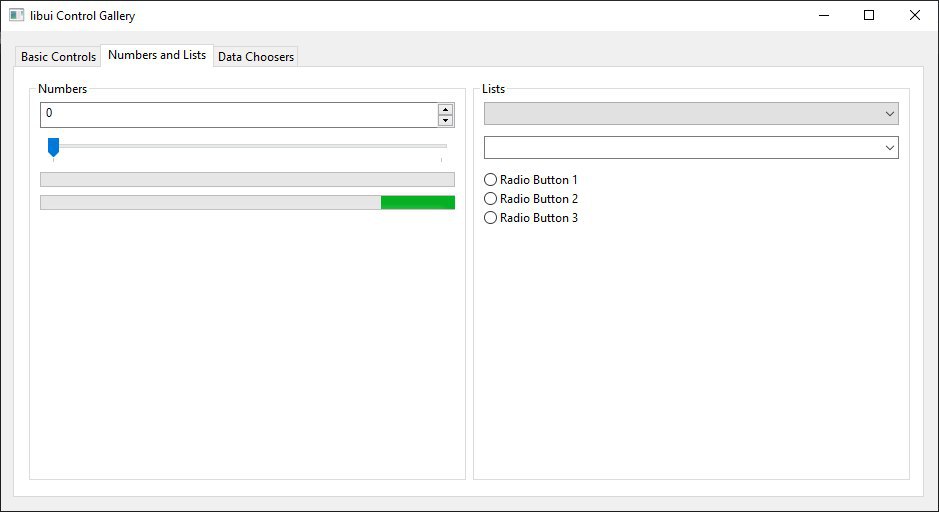Screen dimensions: 939x512
Task: Click the spinbox up arrow
Action: tap(445, 110)
